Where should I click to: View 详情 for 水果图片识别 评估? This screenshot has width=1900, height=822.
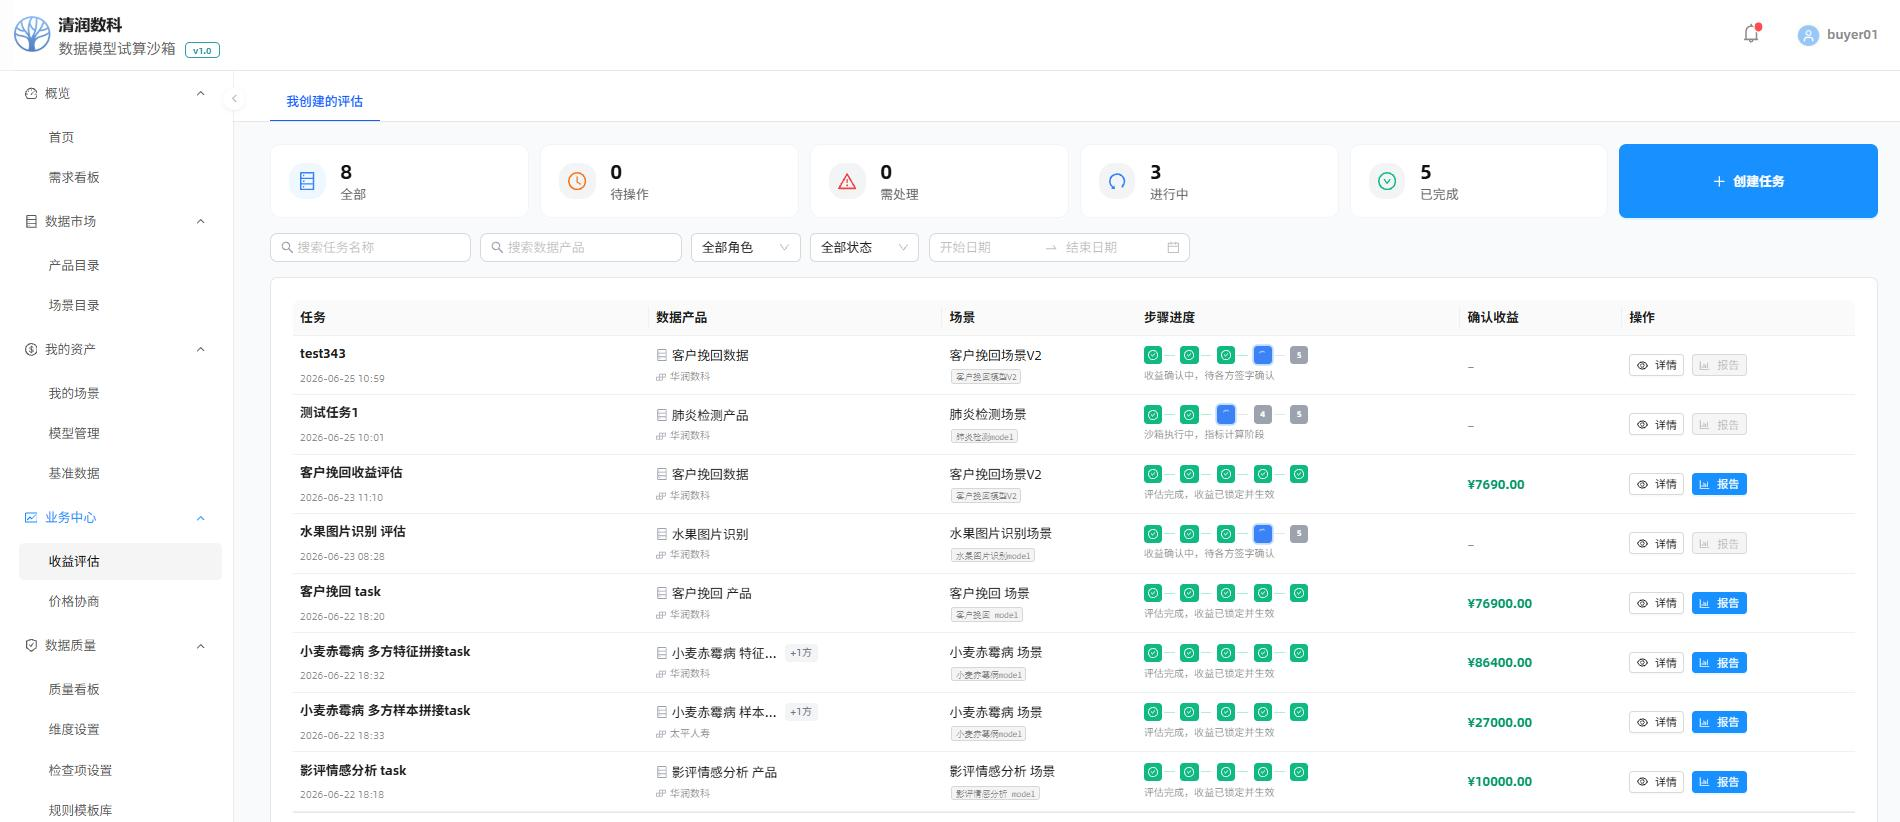click(x=1657, y=544)
